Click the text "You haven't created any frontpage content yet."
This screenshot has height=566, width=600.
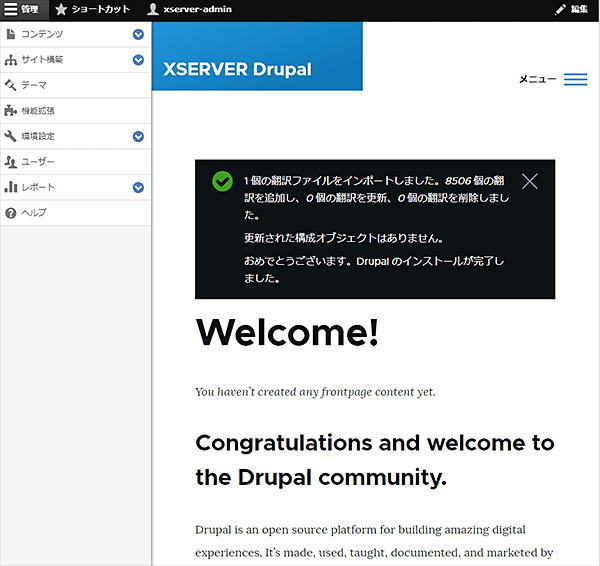tap(315, 392)
